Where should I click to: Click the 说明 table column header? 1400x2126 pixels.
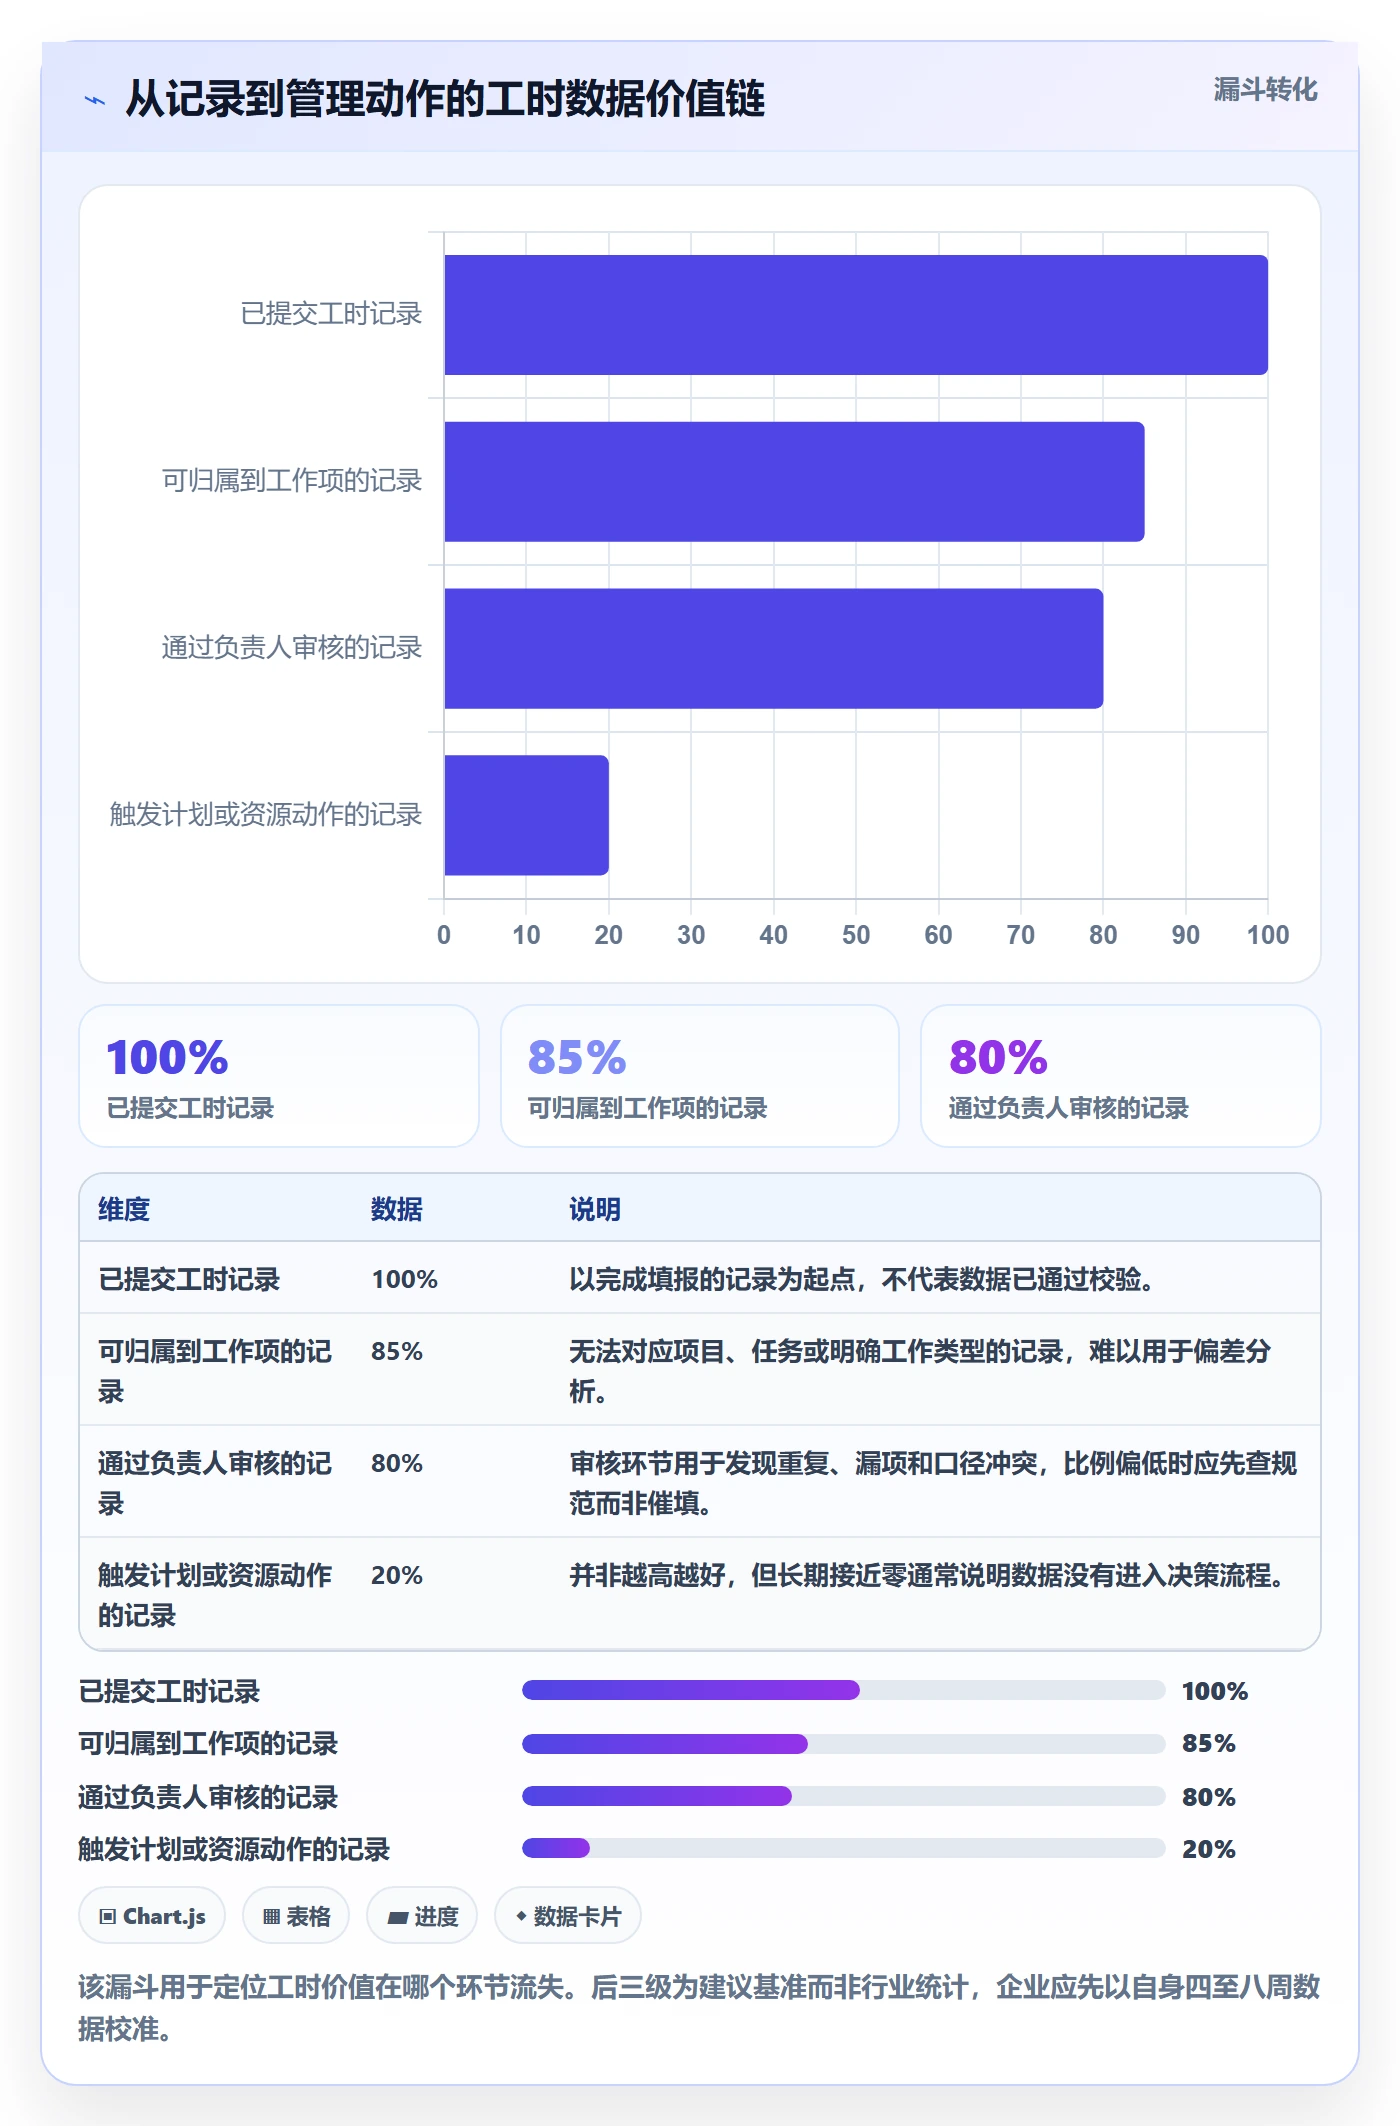(595, 1209)
